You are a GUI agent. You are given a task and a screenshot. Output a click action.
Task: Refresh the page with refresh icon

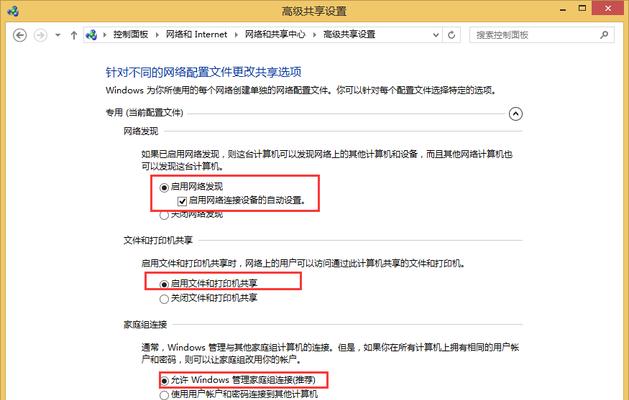click(451, 35)
